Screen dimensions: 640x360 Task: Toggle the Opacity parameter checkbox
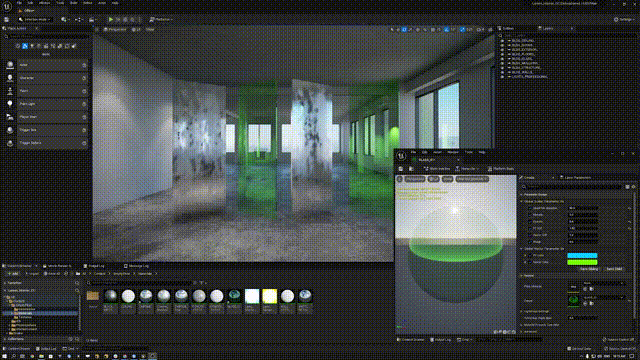pyautogui.click(x=530, y=222)
